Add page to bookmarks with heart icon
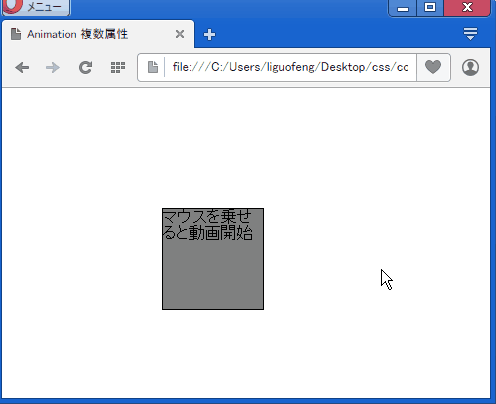Image resolution: width=496 pixels, height=404 pixels. (433, 67)
